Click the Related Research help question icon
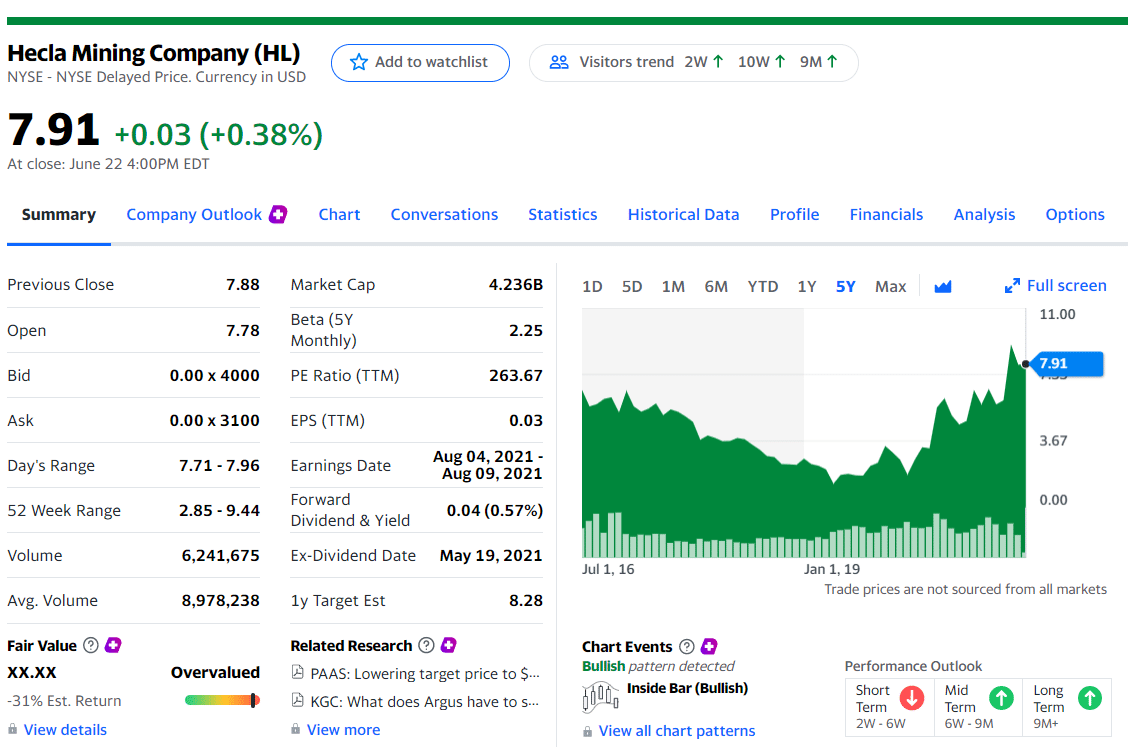Image resolution: width=1128 pixels, height=747 pixels. (427, 646)
